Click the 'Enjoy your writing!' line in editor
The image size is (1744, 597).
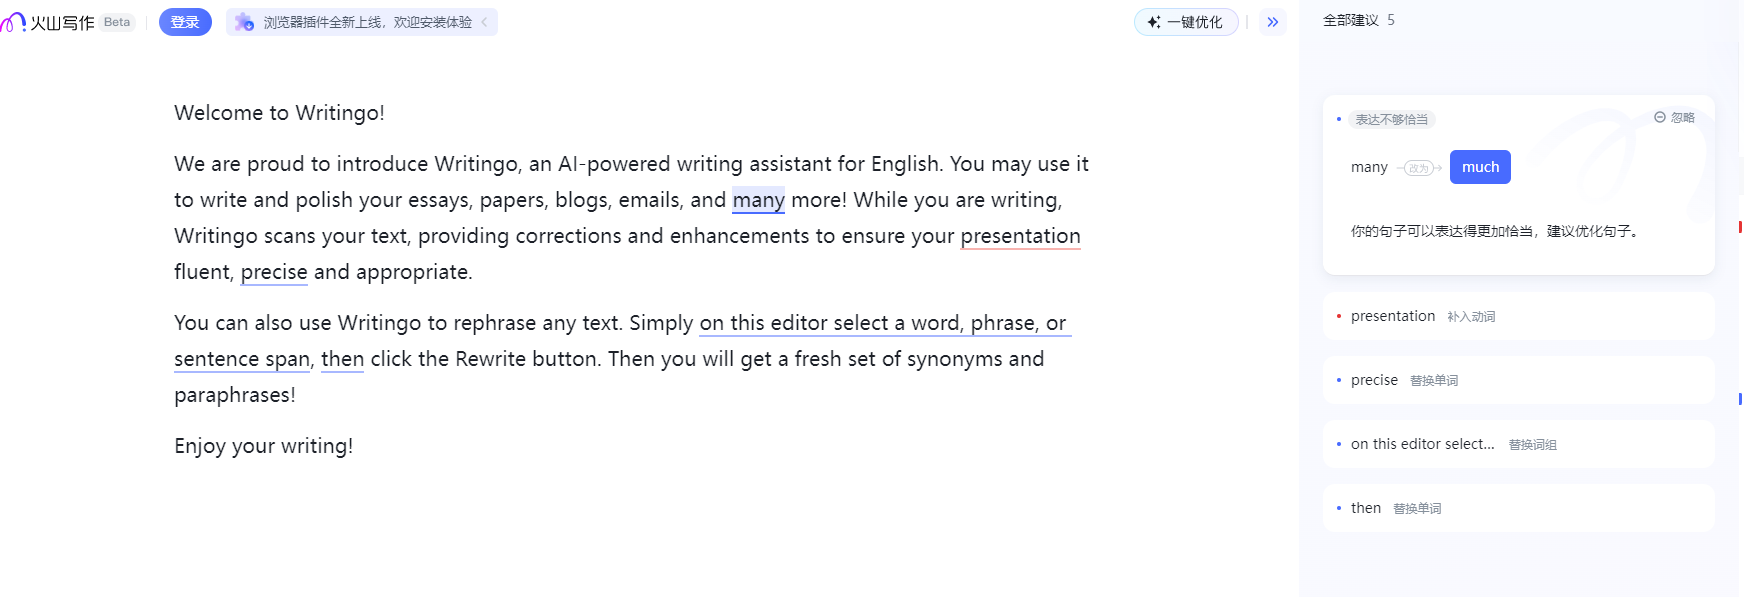(x=263, y=446)
